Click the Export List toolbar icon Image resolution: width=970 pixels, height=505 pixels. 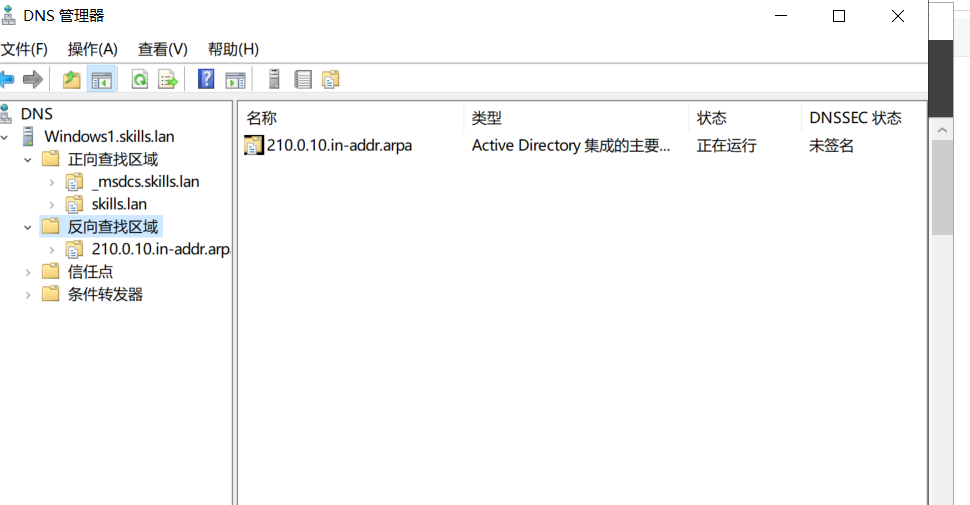point(167,79)
